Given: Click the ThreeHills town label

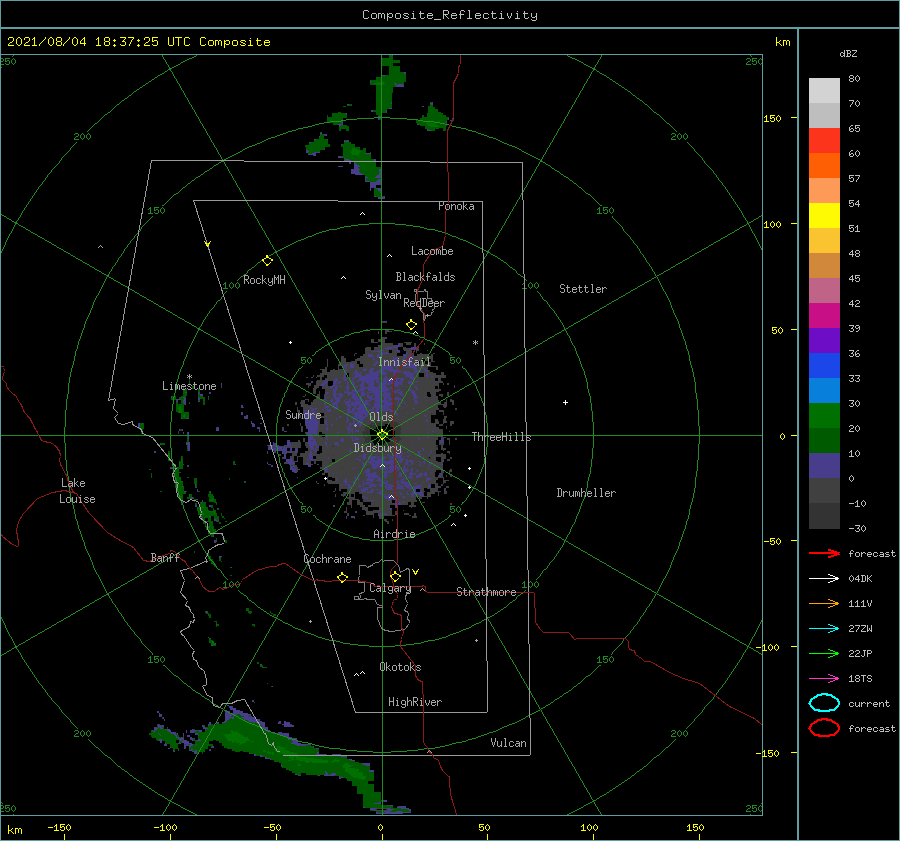Looking at the screenshot, I should 502,437.
